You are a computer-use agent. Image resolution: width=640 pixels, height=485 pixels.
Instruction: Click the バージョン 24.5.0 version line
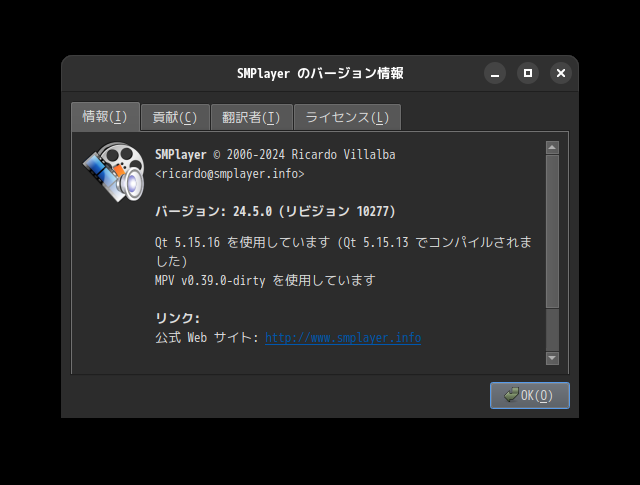point(275,211)
